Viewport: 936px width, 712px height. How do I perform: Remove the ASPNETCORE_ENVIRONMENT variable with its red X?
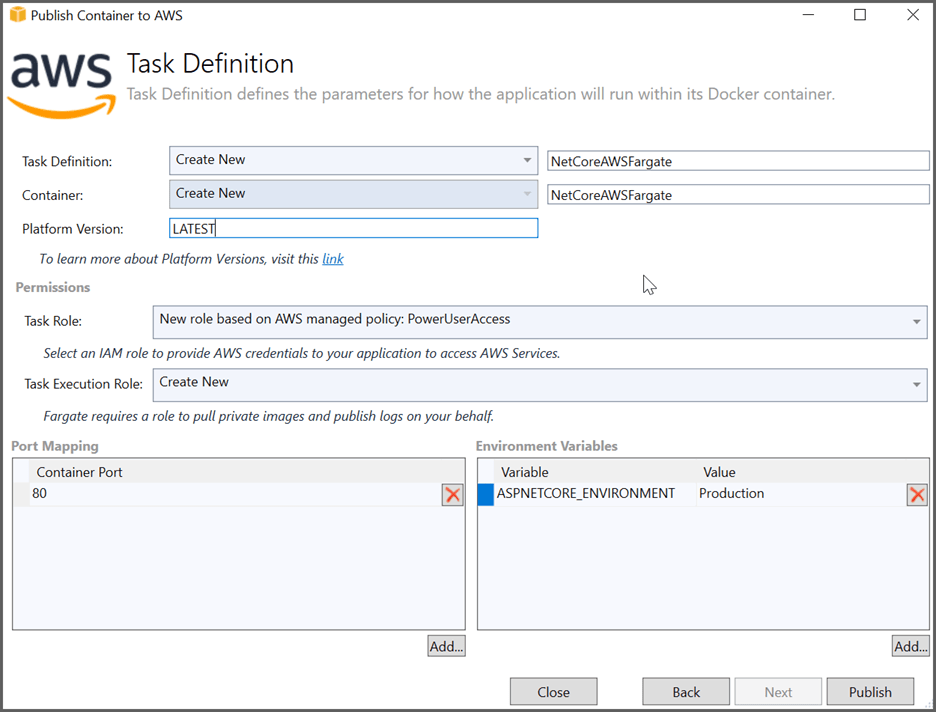tap(917, 493)
